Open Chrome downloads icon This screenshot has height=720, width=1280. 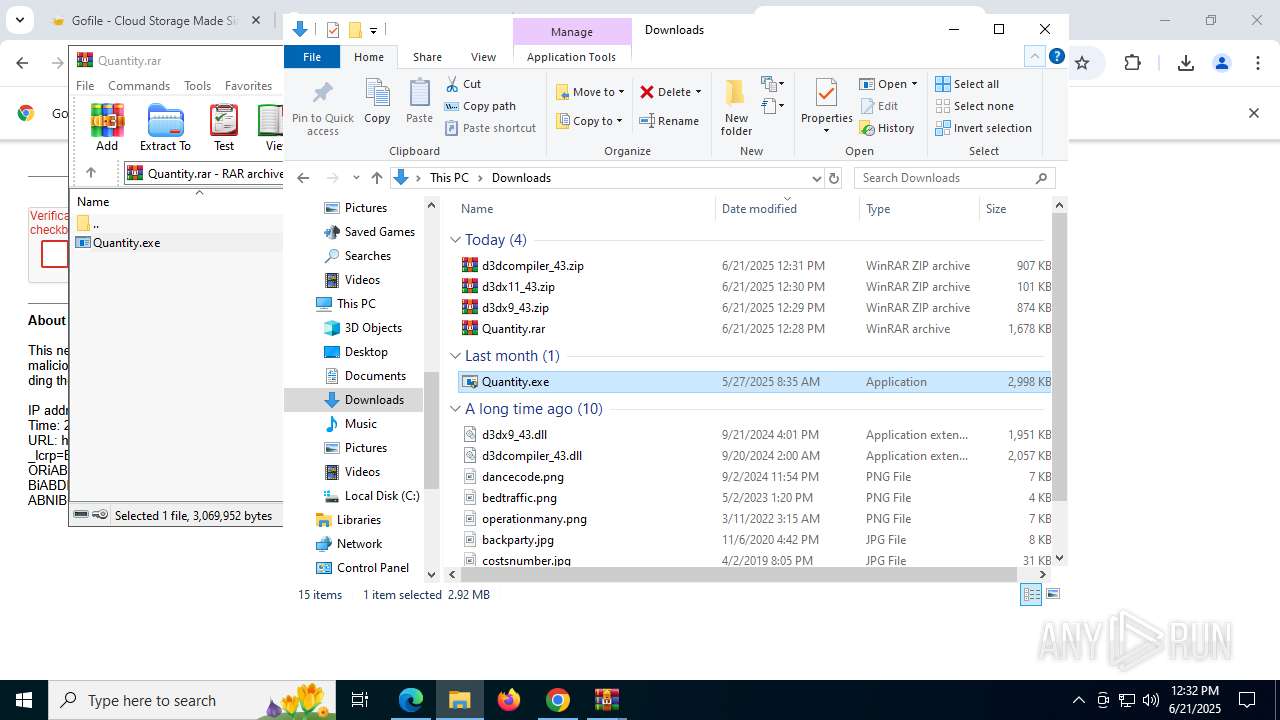click(x=1186, y=63)
